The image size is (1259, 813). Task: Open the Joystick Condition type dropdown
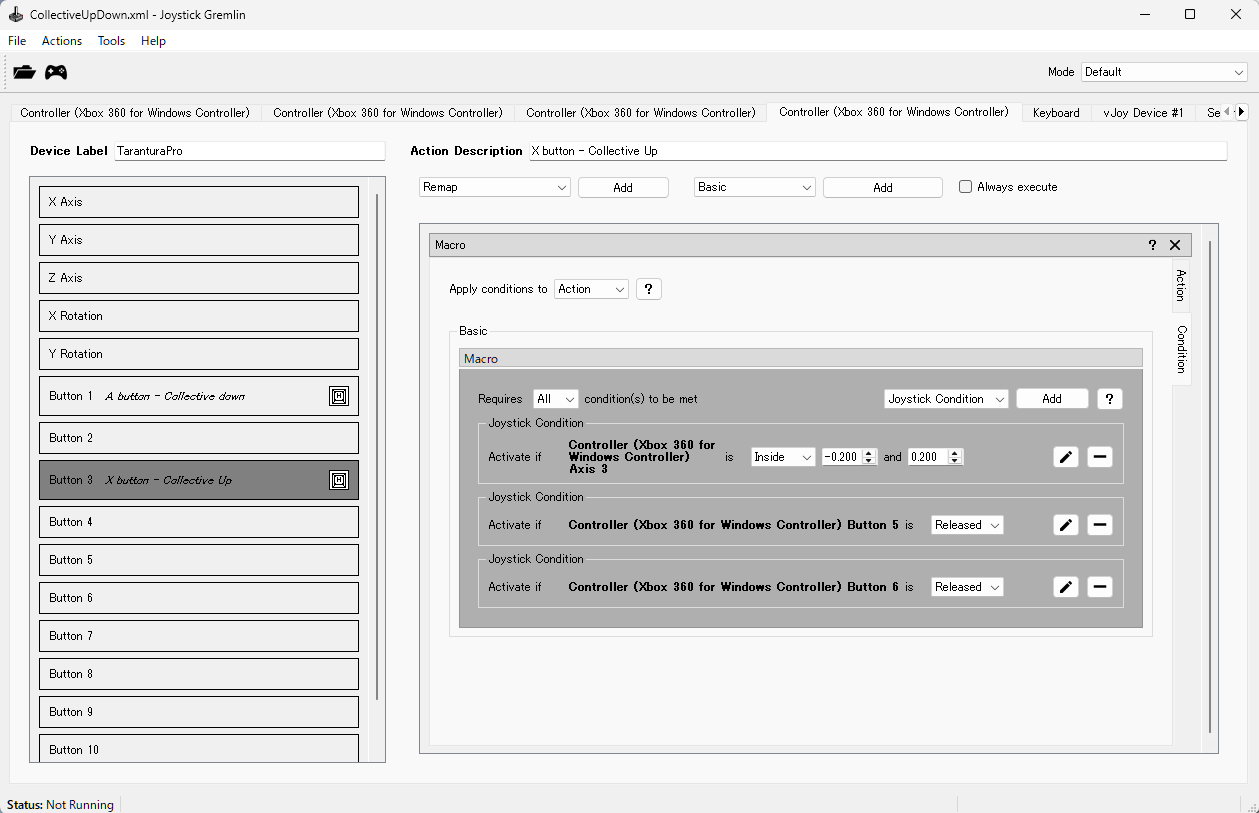click(946, 399)
